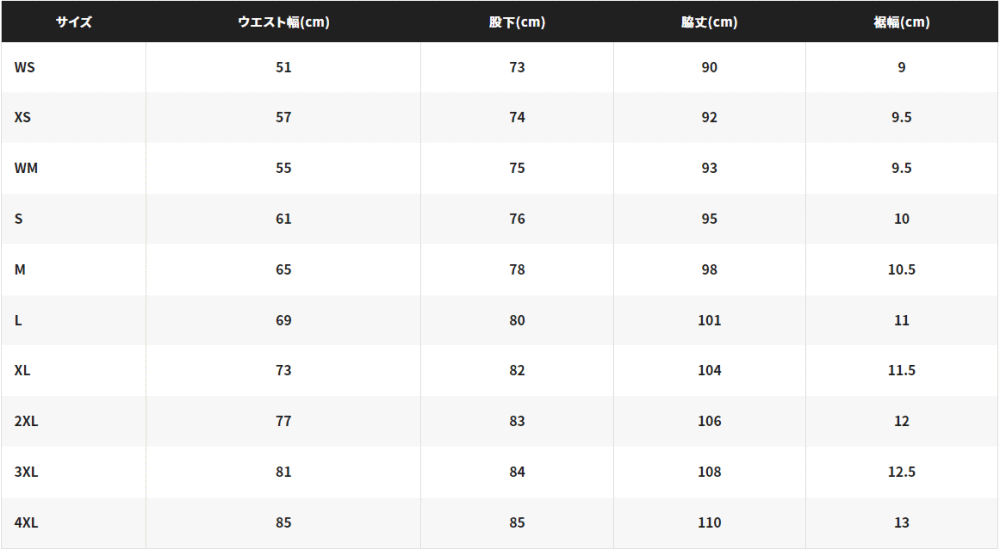Screen dimensions: 1000x550
Task: Click the XS size label
Action: pos(22,117)
